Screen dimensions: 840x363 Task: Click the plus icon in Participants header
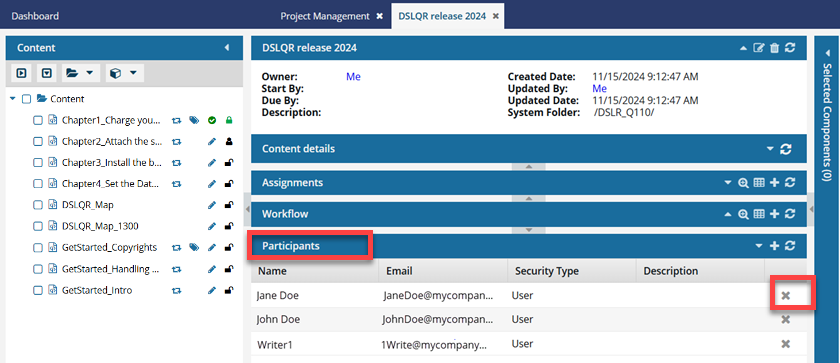(x=774, y=246)
